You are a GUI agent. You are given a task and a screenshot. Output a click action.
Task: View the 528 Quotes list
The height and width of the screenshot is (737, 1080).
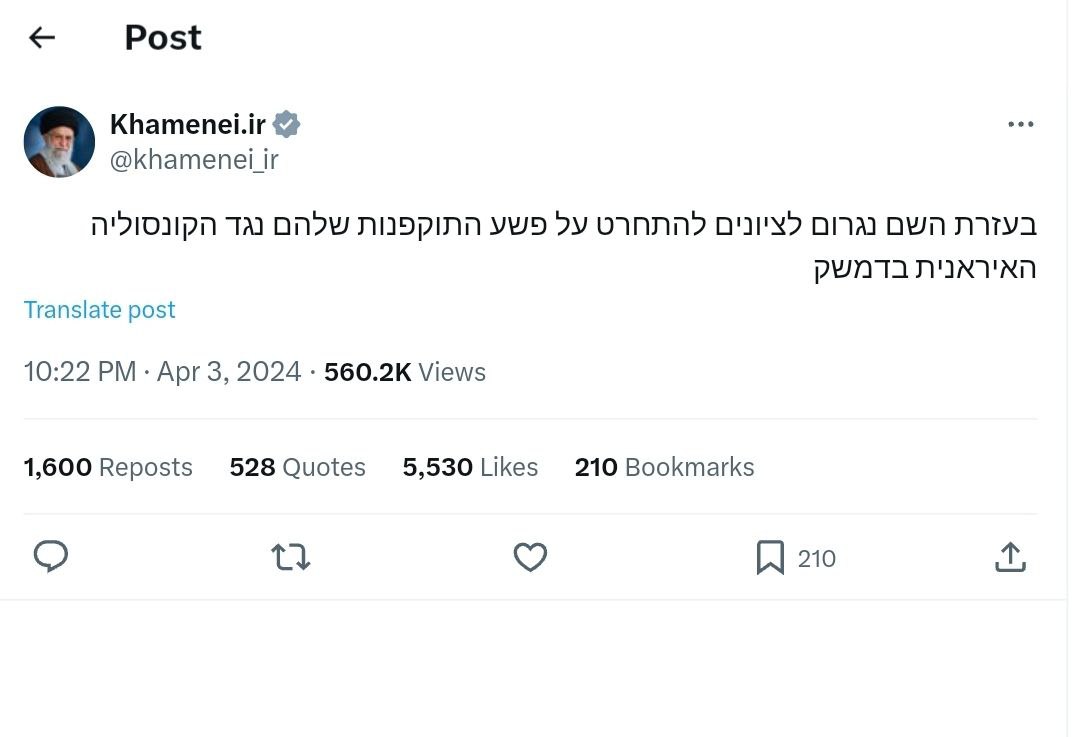(297, 467)
